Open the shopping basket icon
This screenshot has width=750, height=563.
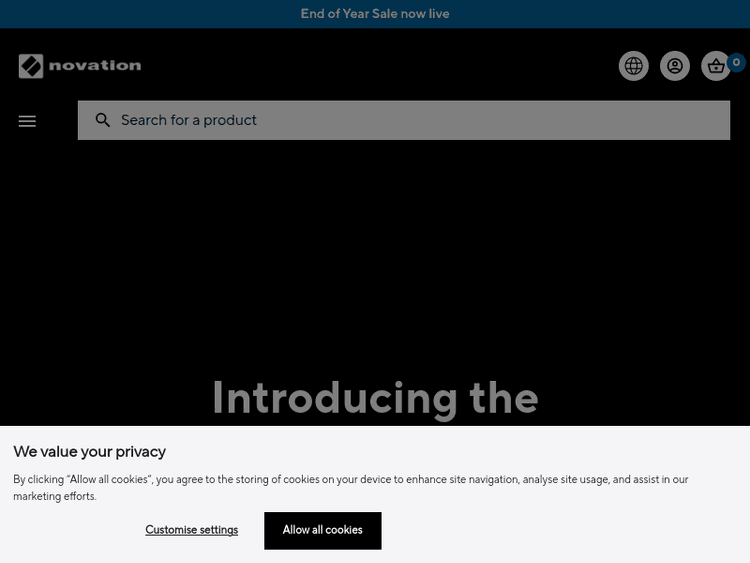(715, 67)
